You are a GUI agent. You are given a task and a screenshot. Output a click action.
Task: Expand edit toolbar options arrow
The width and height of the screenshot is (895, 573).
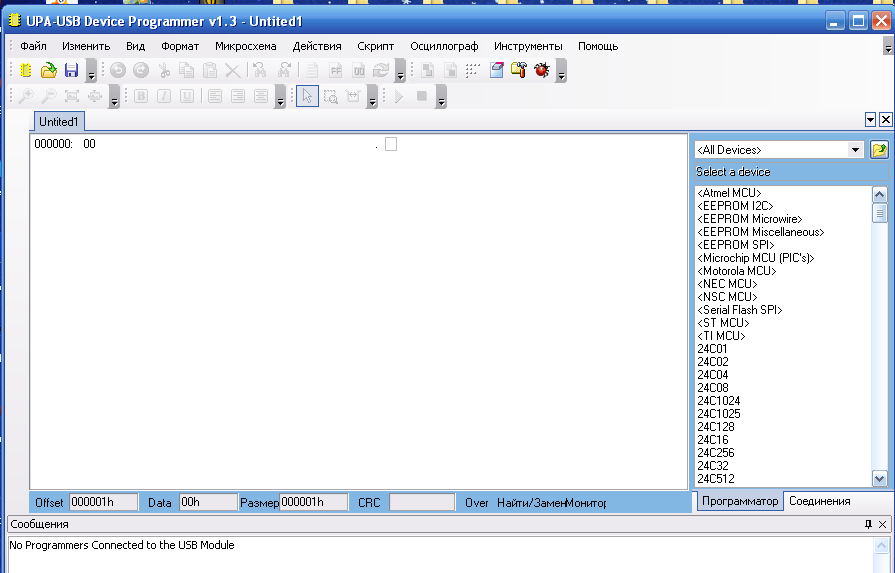pyautogui.click(x=400, y=71)
